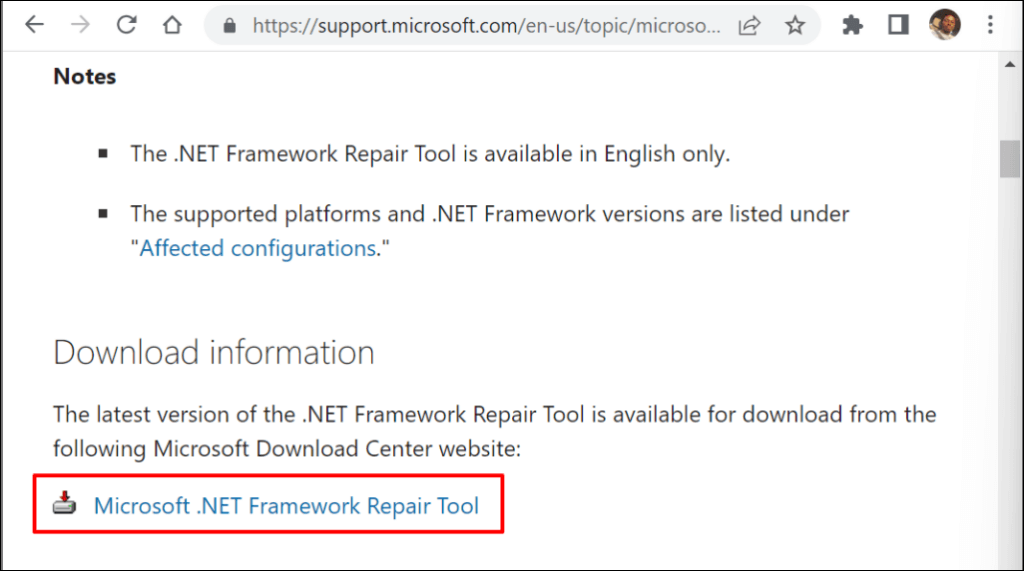Click the forward navigation arrow
The height and width of the screenshot is (571, 1024).
[80, 25]
